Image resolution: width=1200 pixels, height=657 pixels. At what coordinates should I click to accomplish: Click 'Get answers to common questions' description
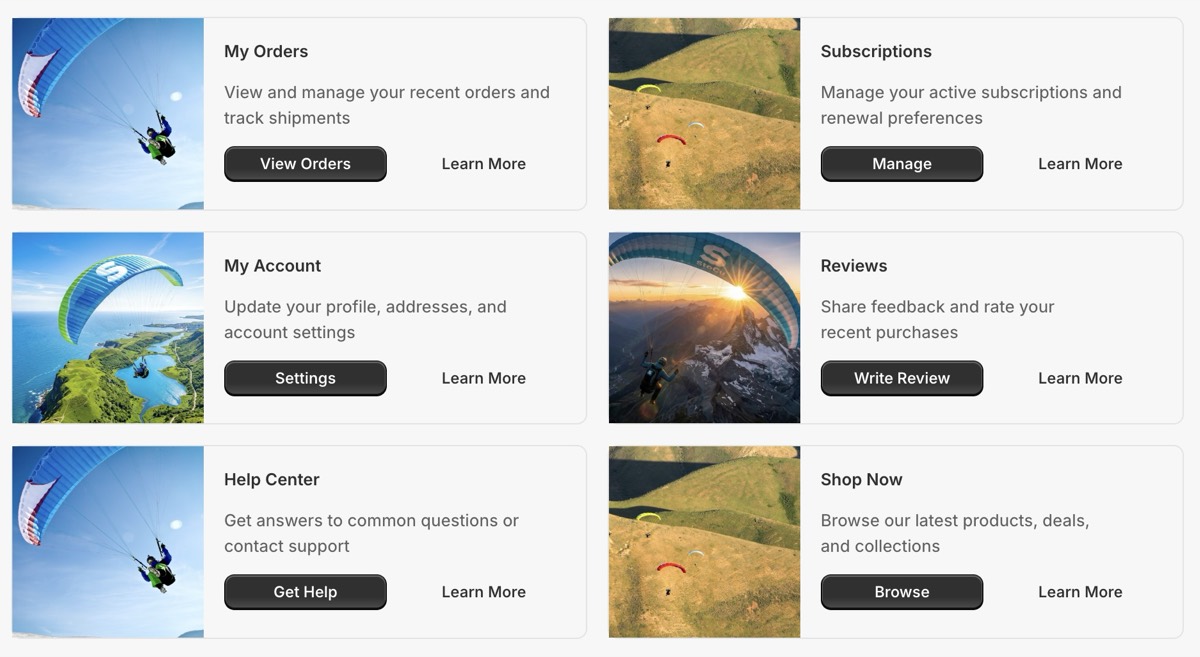click(371, 533)
